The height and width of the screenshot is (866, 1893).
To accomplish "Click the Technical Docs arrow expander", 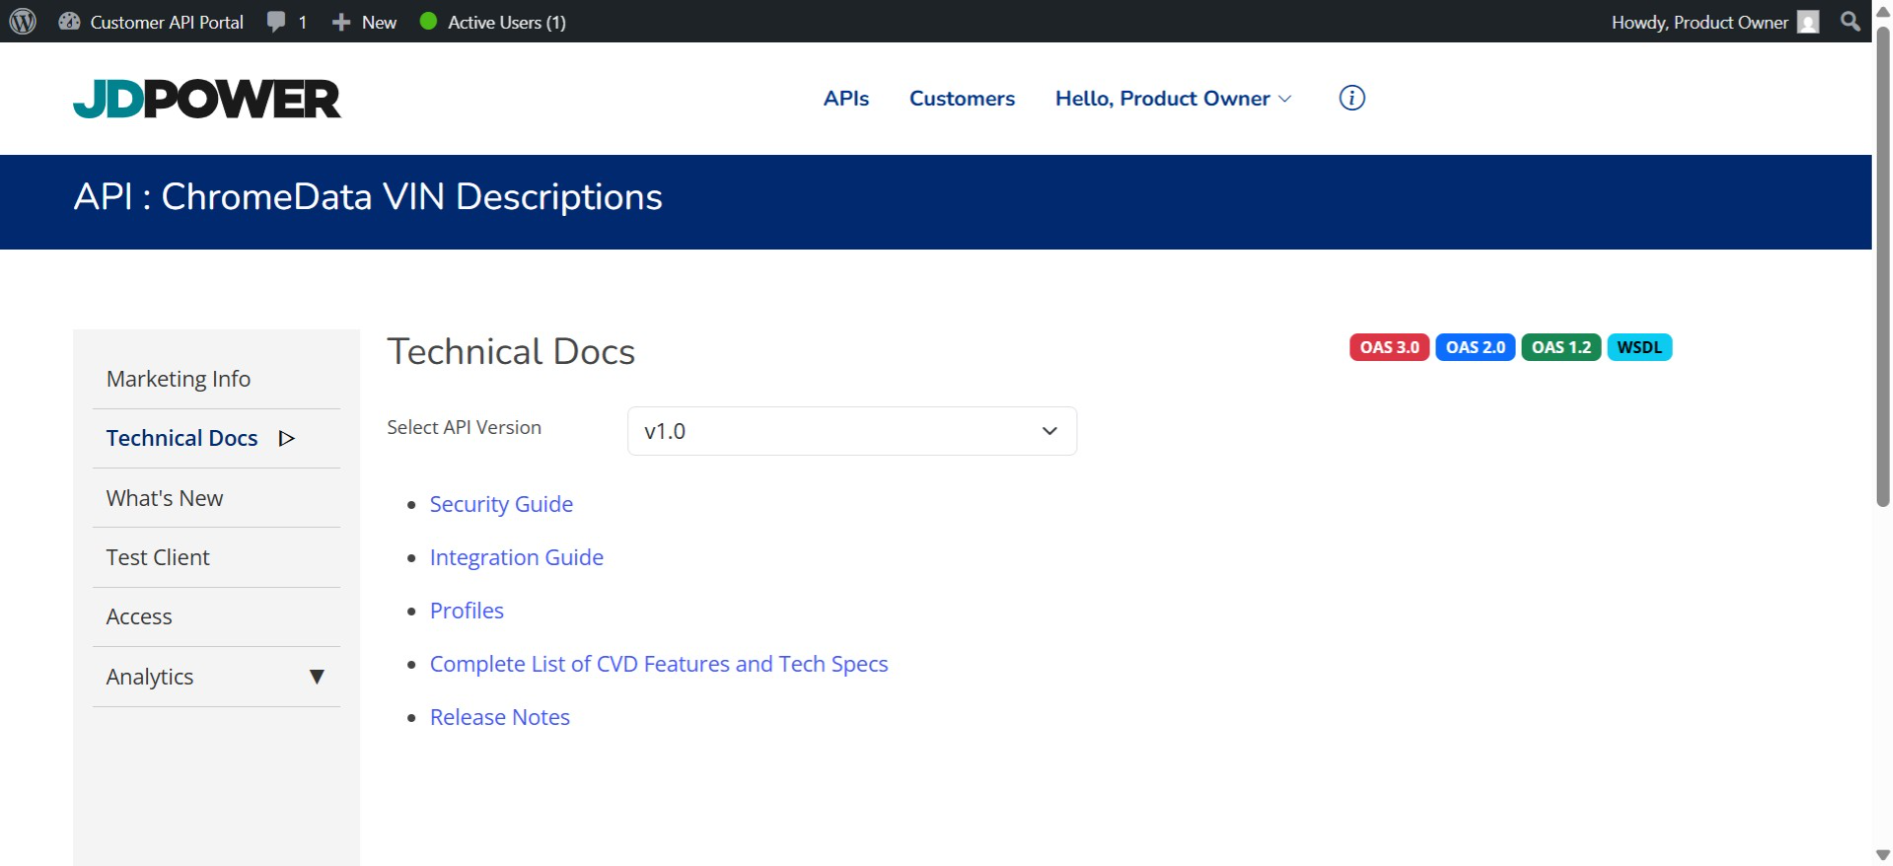I will pos(287,438).
